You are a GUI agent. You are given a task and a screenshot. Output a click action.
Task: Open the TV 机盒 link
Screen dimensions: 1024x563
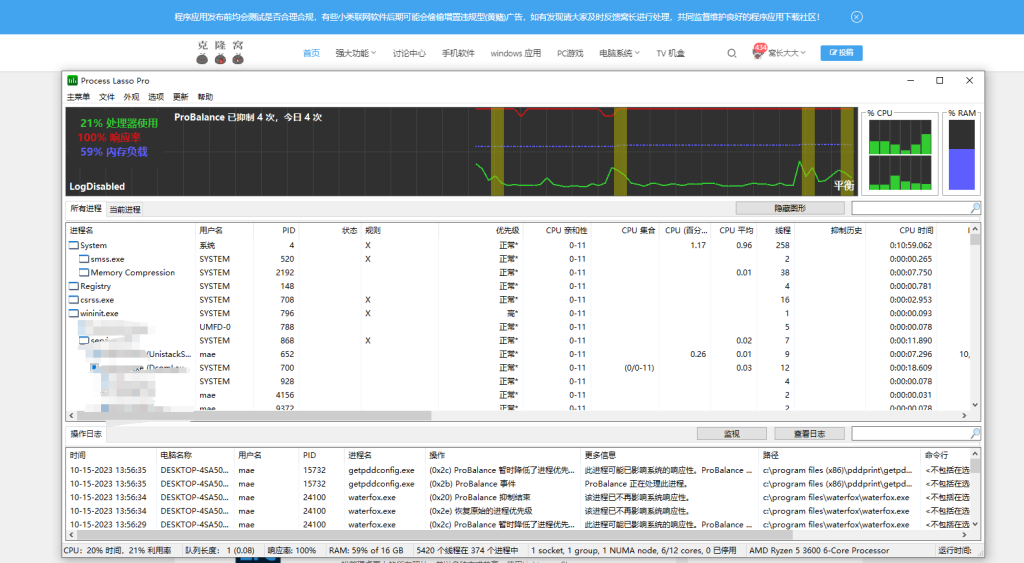click(670, 54)
